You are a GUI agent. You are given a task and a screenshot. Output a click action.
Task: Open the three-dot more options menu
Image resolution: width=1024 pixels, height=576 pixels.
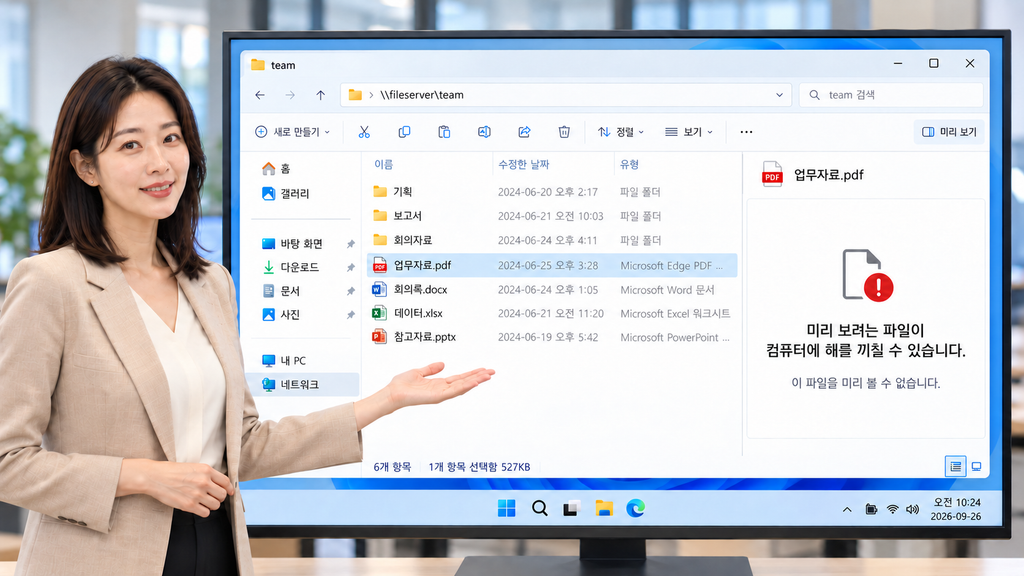[746, 132]
